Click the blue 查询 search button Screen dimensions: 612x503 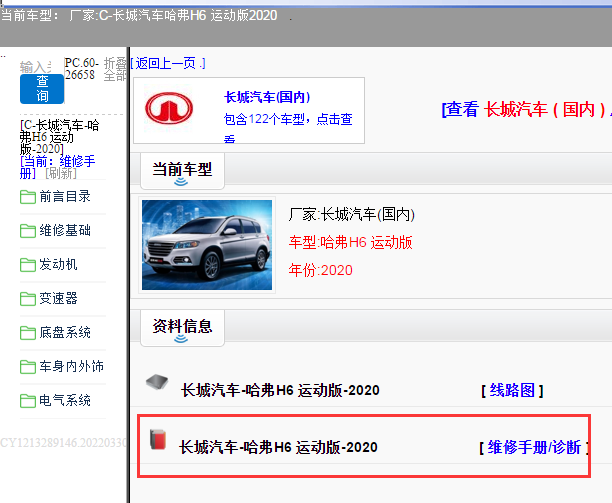pos(42,89)
